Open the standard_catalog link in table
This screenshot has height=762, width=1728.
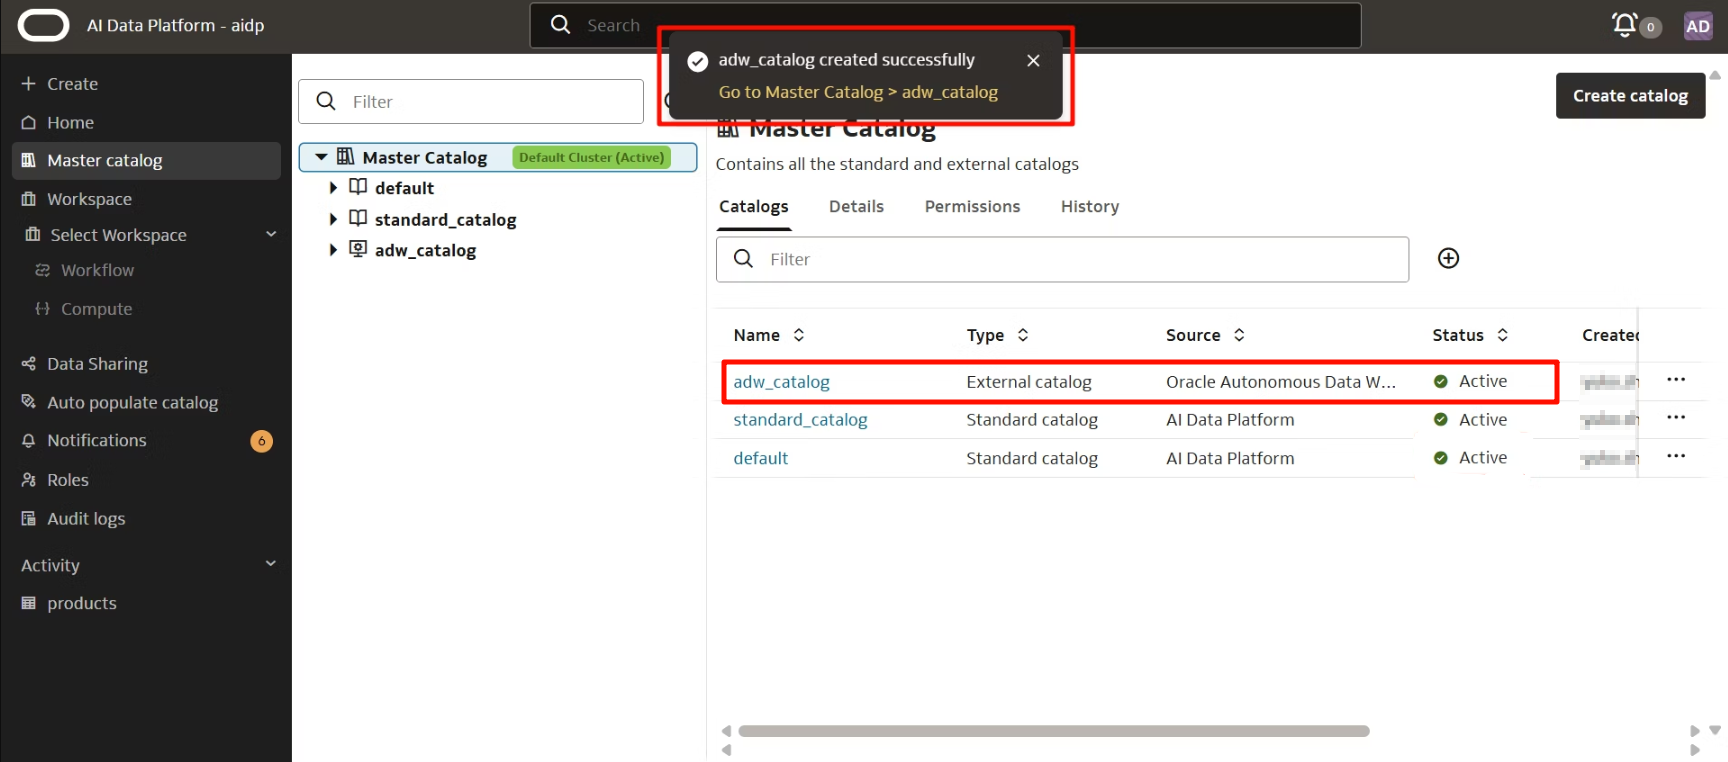pos(800,420)
